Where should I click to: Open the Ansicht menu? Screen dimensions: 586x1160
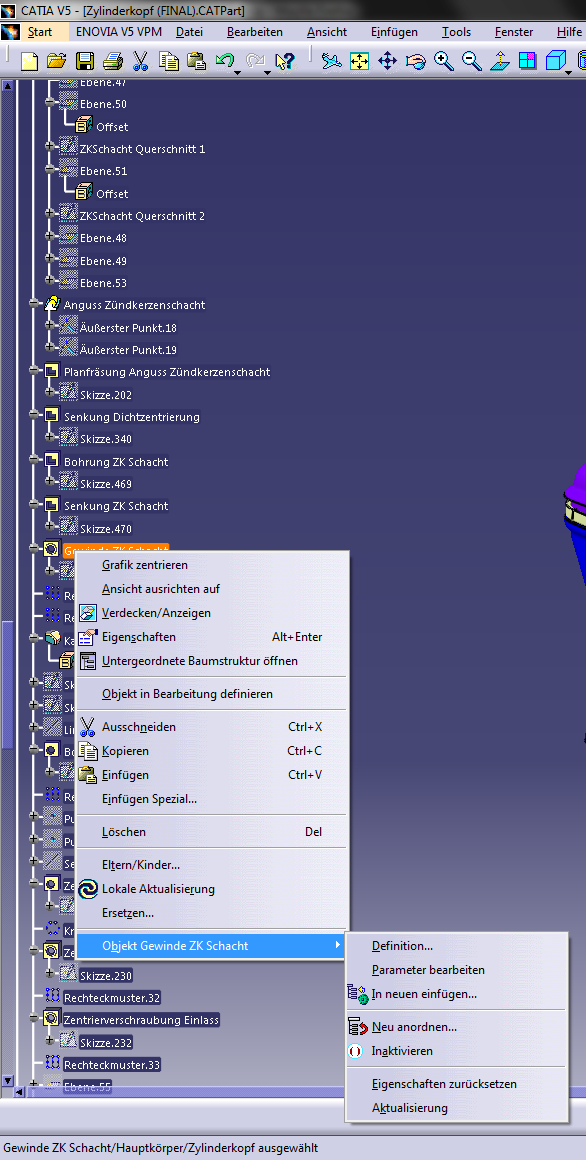(x=327, y=32)
